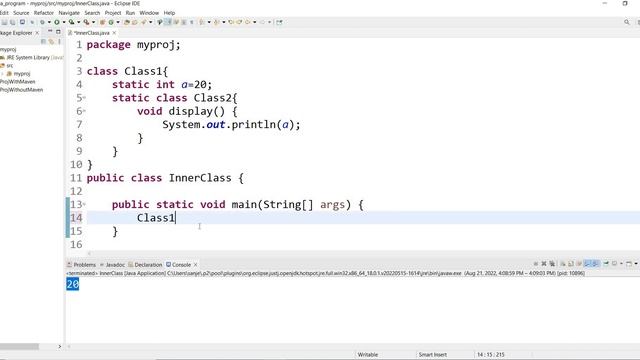Screen dimensions: 640x360
Task: Open the Source menu
Action: [x=21, y=13]
